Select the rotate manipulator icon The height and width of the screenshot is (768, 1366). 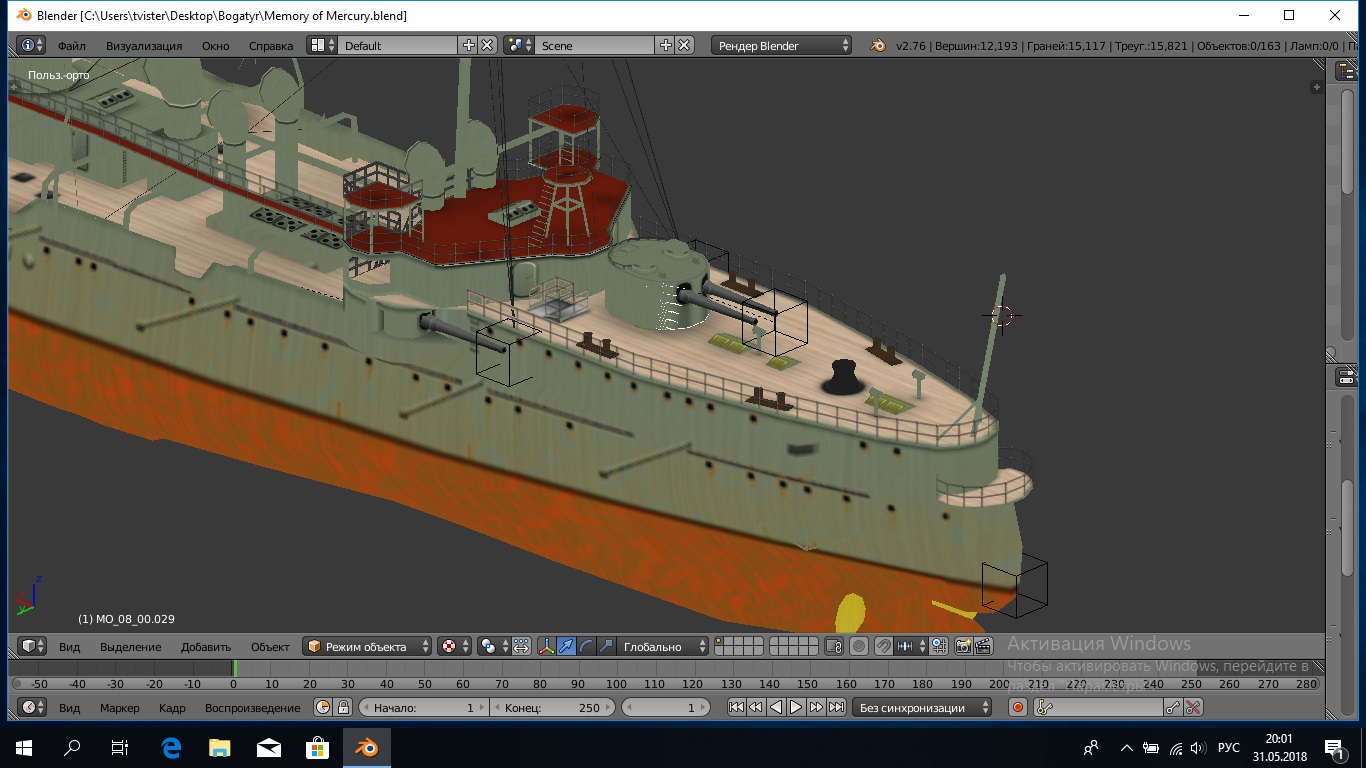click(586, 646)
